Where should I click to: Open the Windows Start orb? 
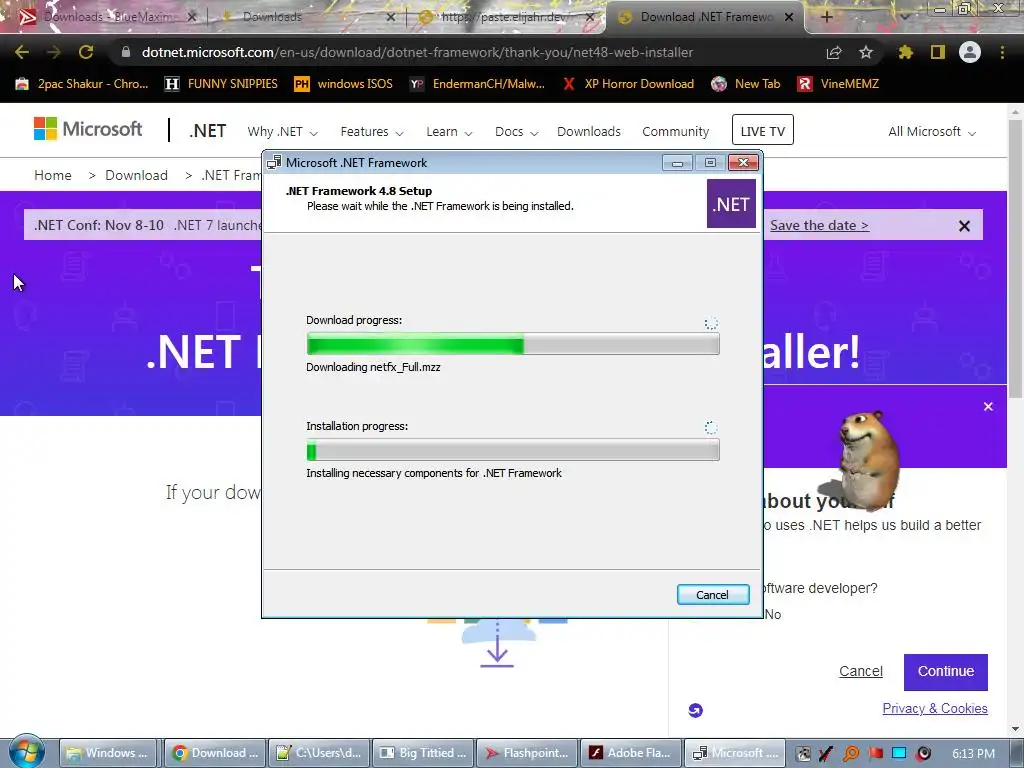(26, 751)
